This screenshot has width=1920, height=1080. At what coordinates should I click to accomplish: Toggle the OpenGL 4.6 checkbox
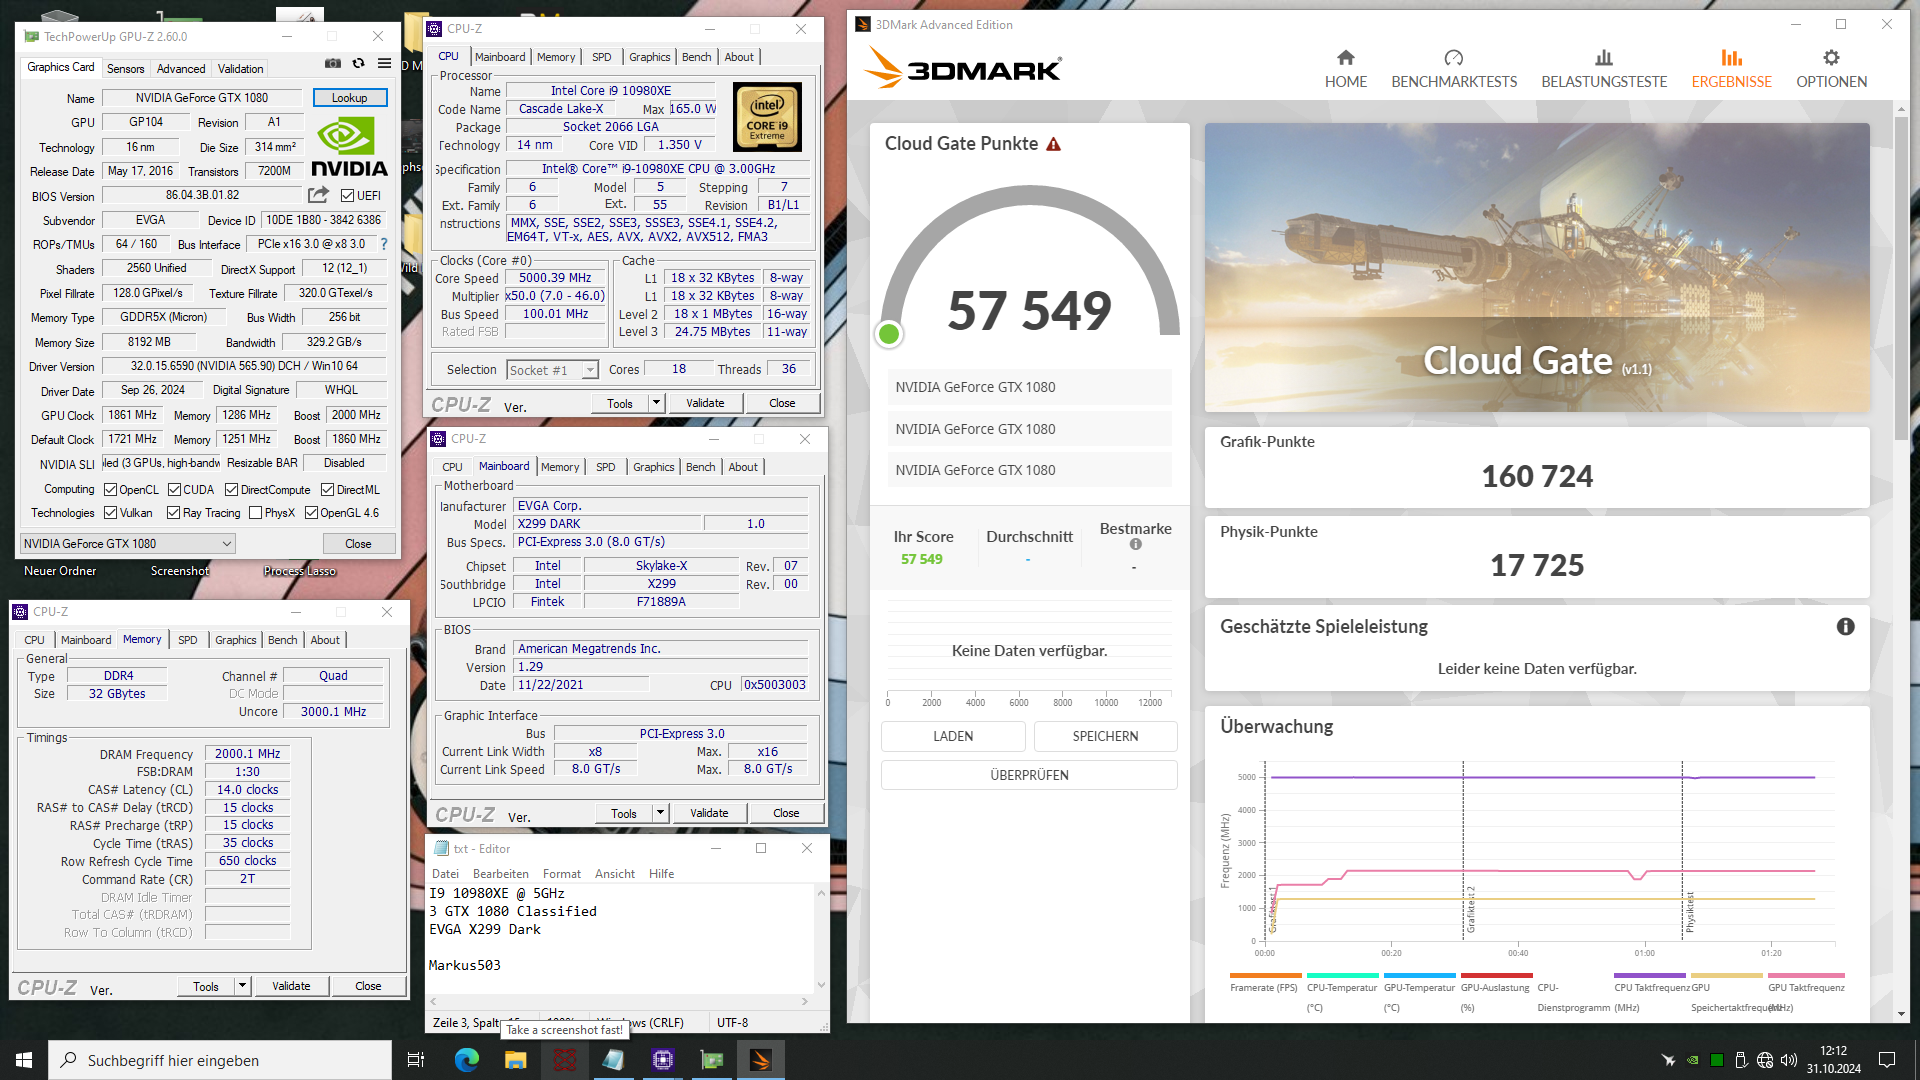coord(311,513)
